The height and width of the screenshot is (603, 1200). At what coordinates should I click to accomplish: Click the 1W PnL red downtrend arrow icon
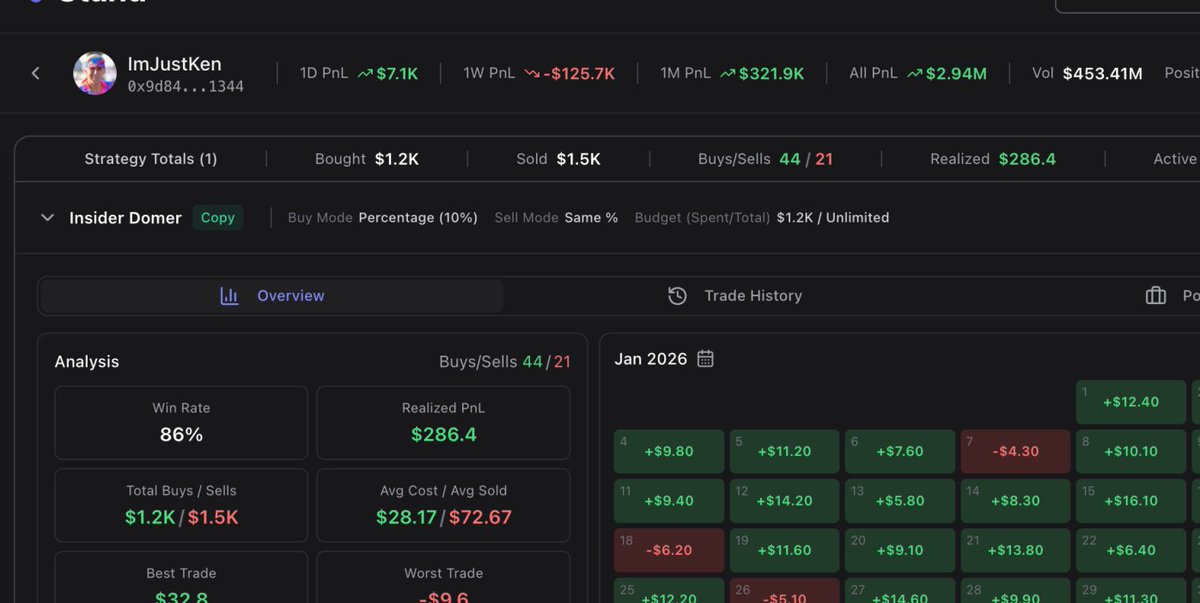[531, 73]
